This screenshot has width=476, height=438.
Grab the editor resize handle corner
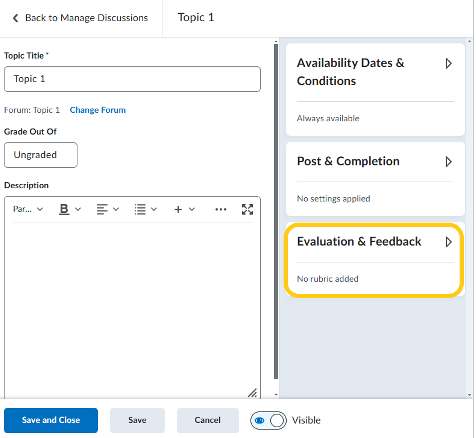(x=252, y=393)
